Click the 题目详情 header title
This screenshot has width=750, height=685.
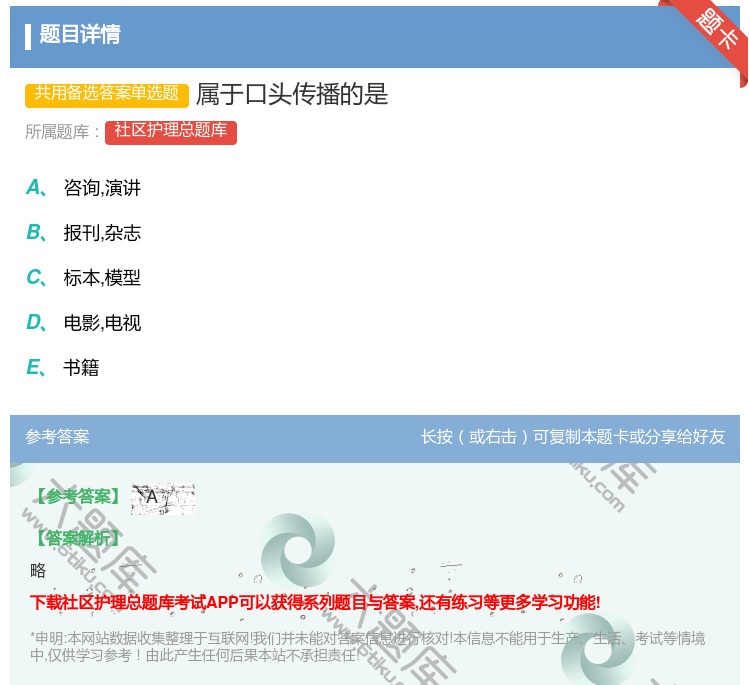(x=80, y=35)
